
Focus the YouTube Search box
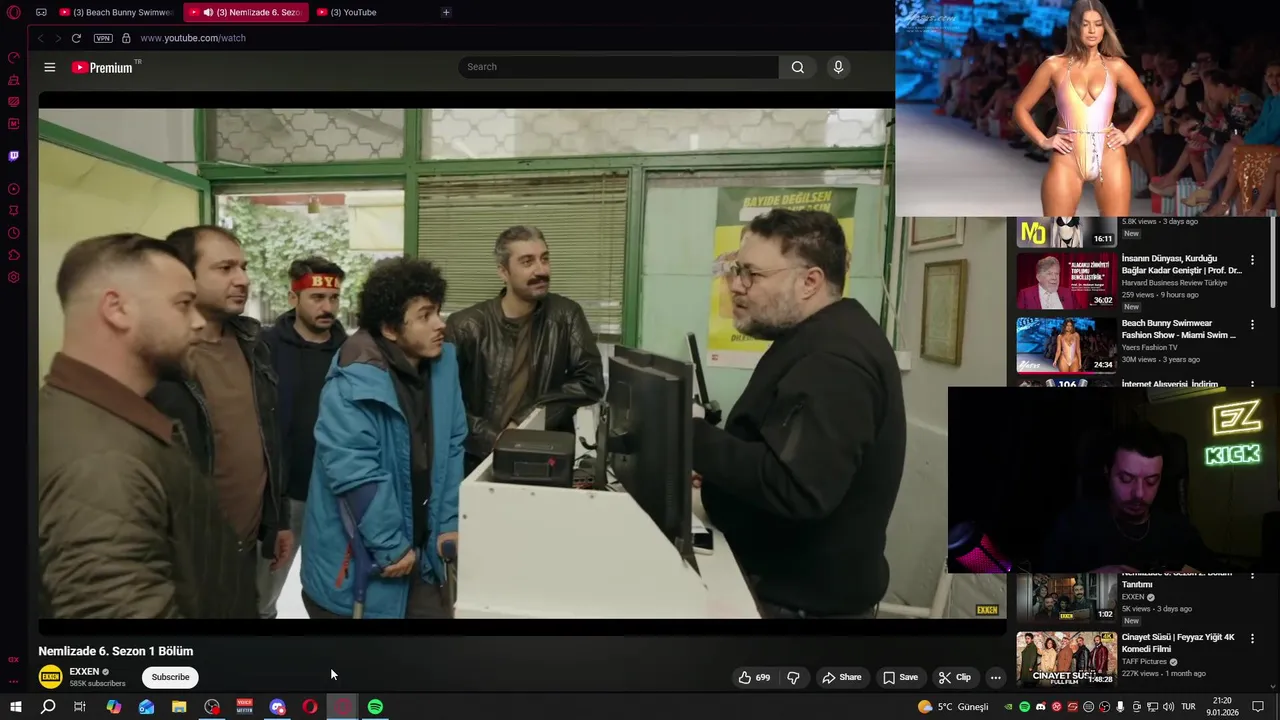coord(618,67)
